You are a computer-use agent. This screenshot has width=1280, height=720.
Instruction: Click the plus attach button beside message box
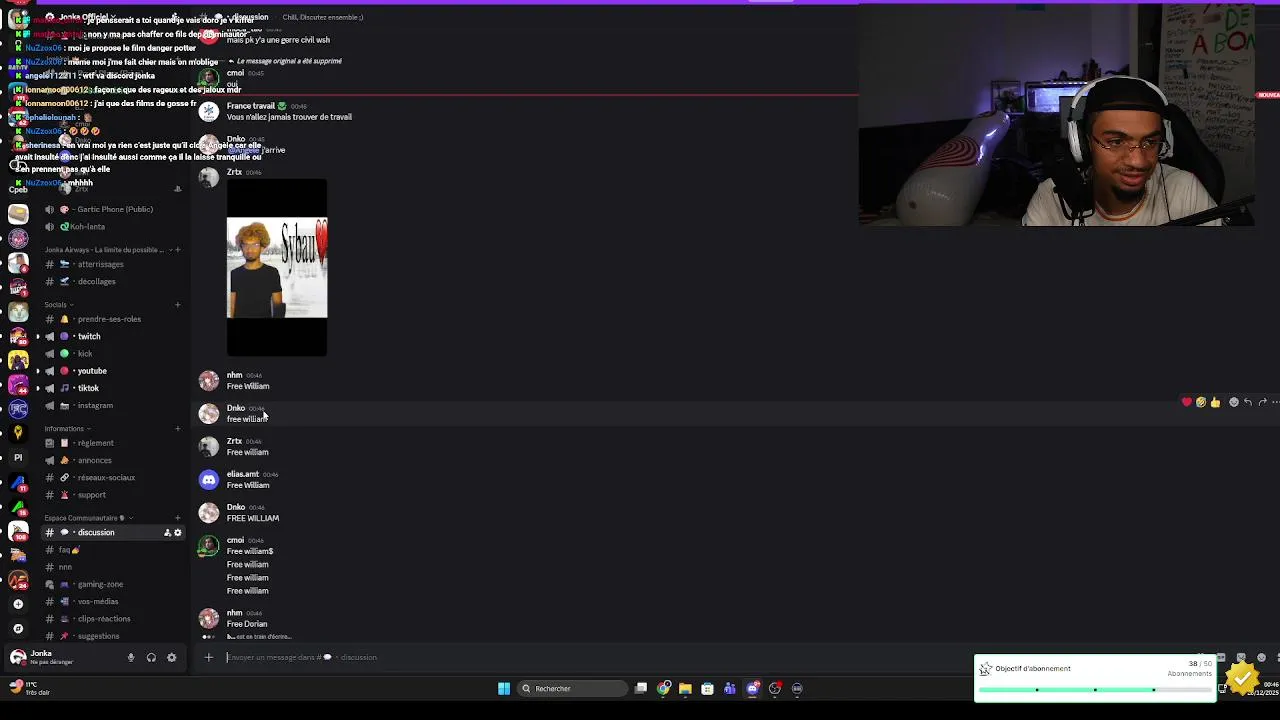click(208, 657)
